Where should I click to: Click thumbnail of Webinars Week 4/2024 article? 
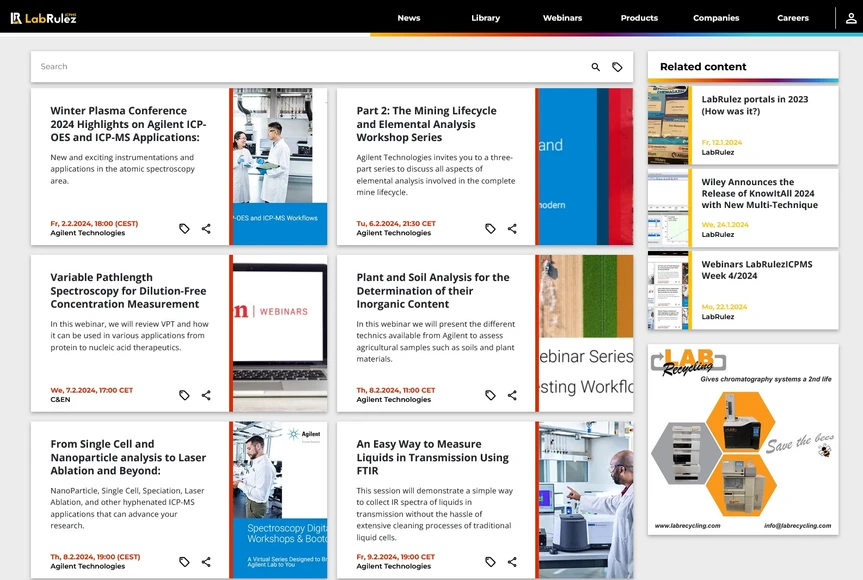668,291
